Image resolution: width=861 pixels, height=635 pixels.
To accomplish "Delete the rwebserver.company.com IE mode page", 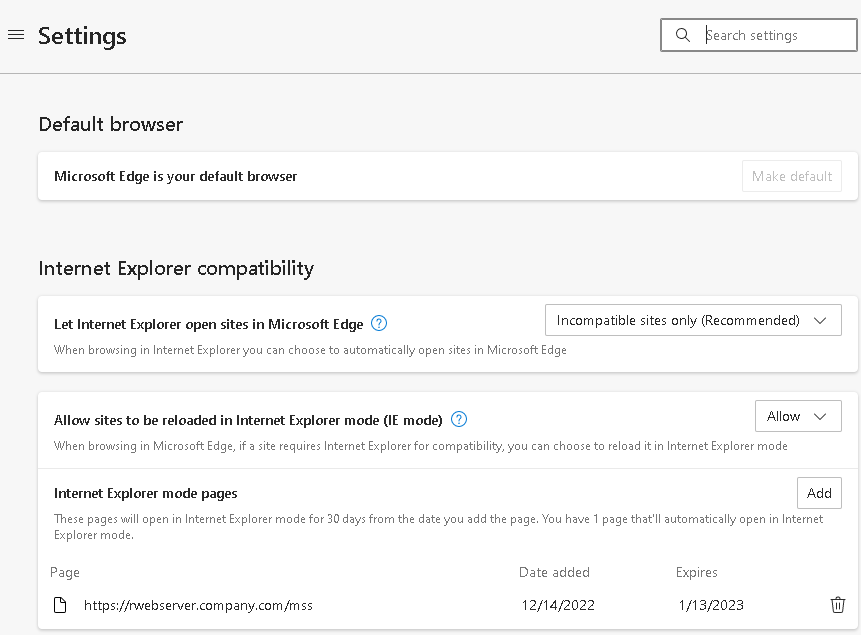I will [838, 605].
